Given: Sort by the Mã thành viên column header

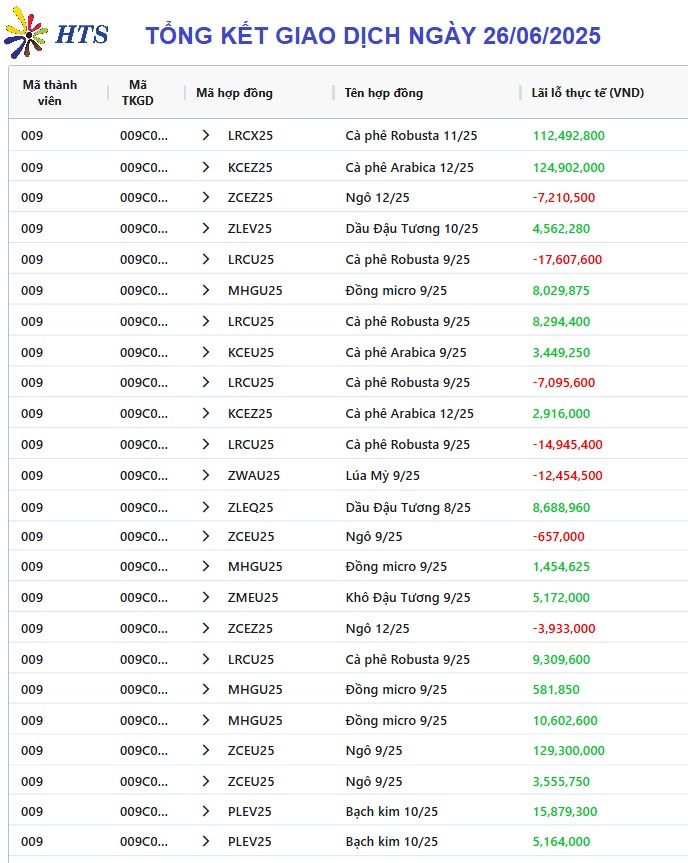Looking at the screenshot, I should [50, 92].
